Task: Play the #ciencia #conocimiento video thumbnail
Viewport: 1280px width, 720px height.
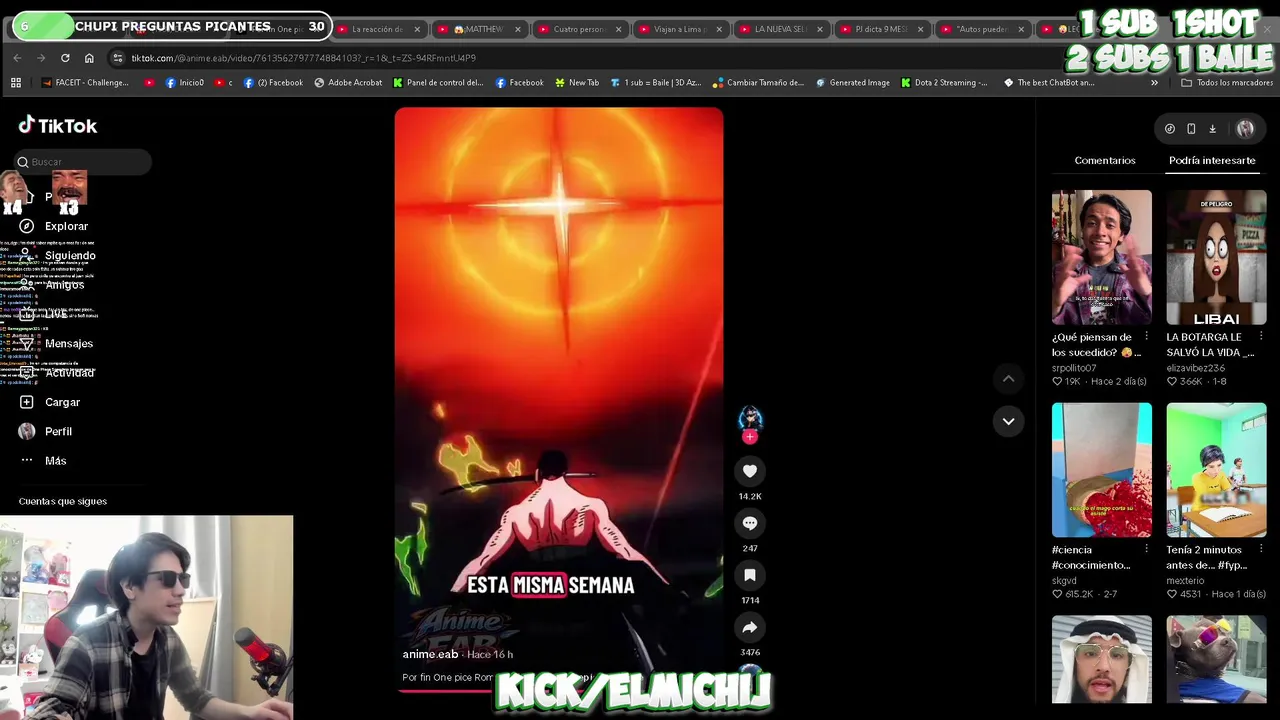Action: (x=1101, y=470)
